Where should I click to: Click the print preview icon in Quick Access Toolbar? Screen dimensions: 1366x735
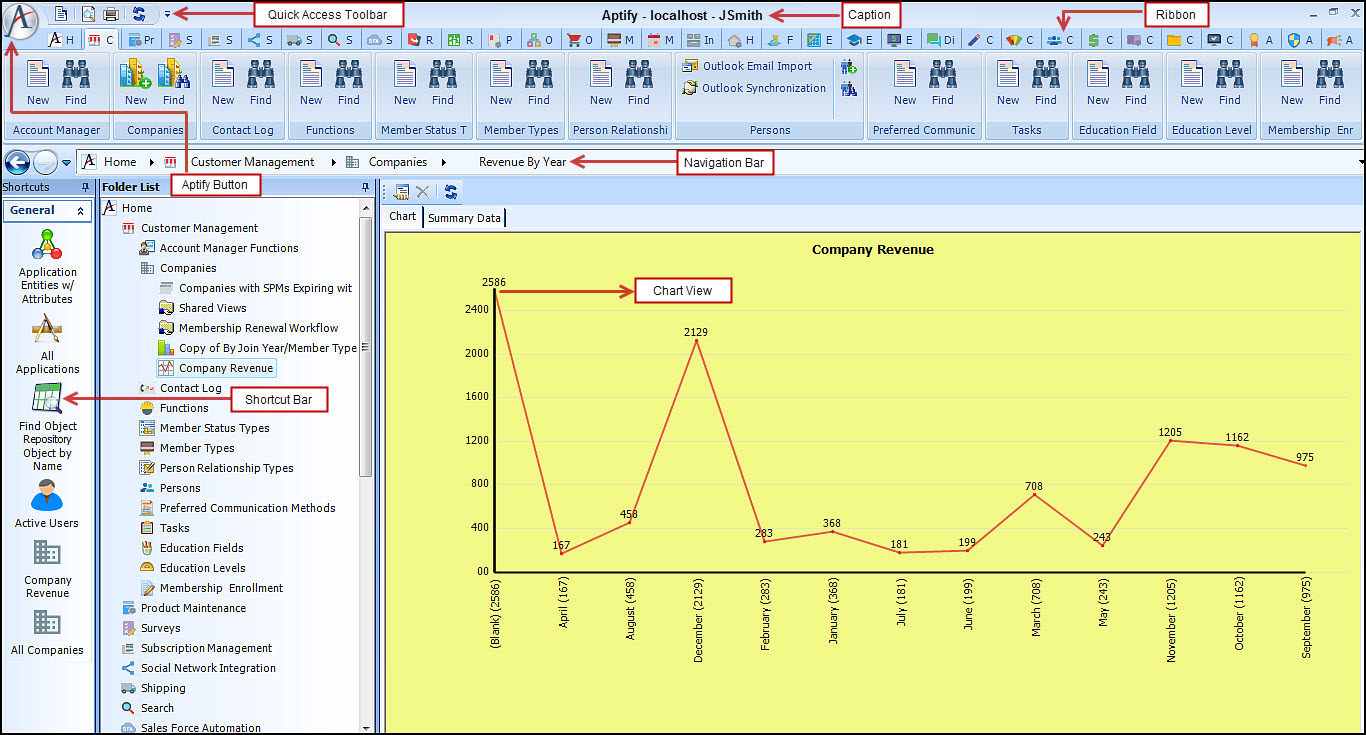tap(88, 14)
